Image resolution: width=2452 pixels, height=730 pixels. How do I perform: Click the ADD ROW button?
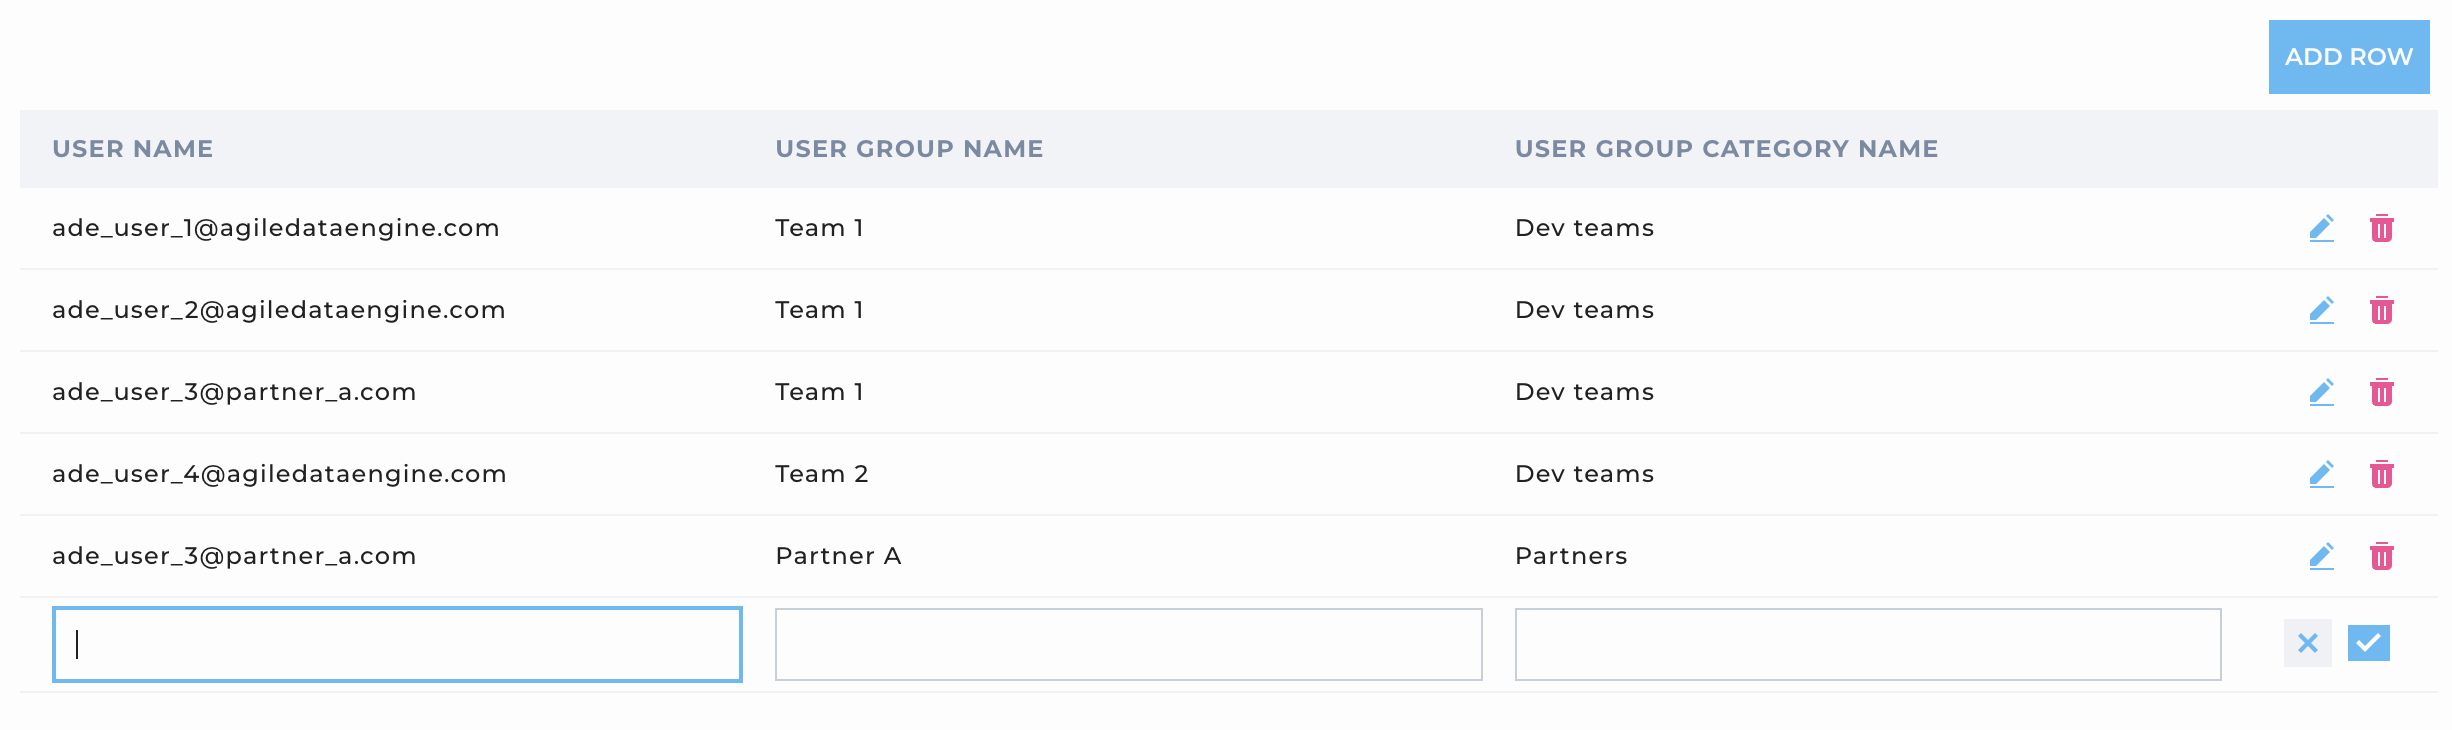pos(2348,57)
